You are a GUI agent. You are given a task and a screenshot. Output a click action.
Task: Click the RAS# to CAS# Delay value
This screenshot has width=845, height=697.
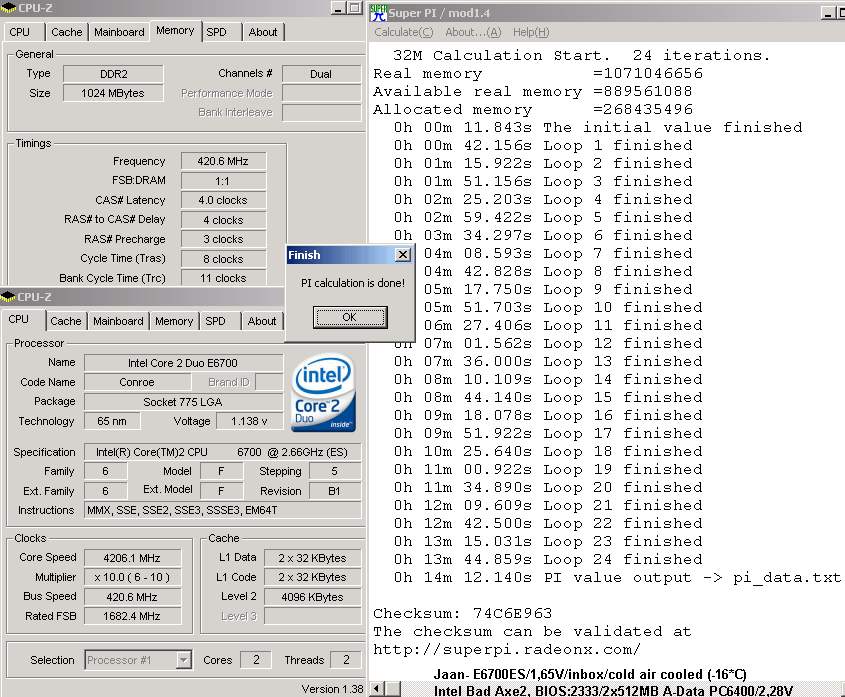[223, 220]
